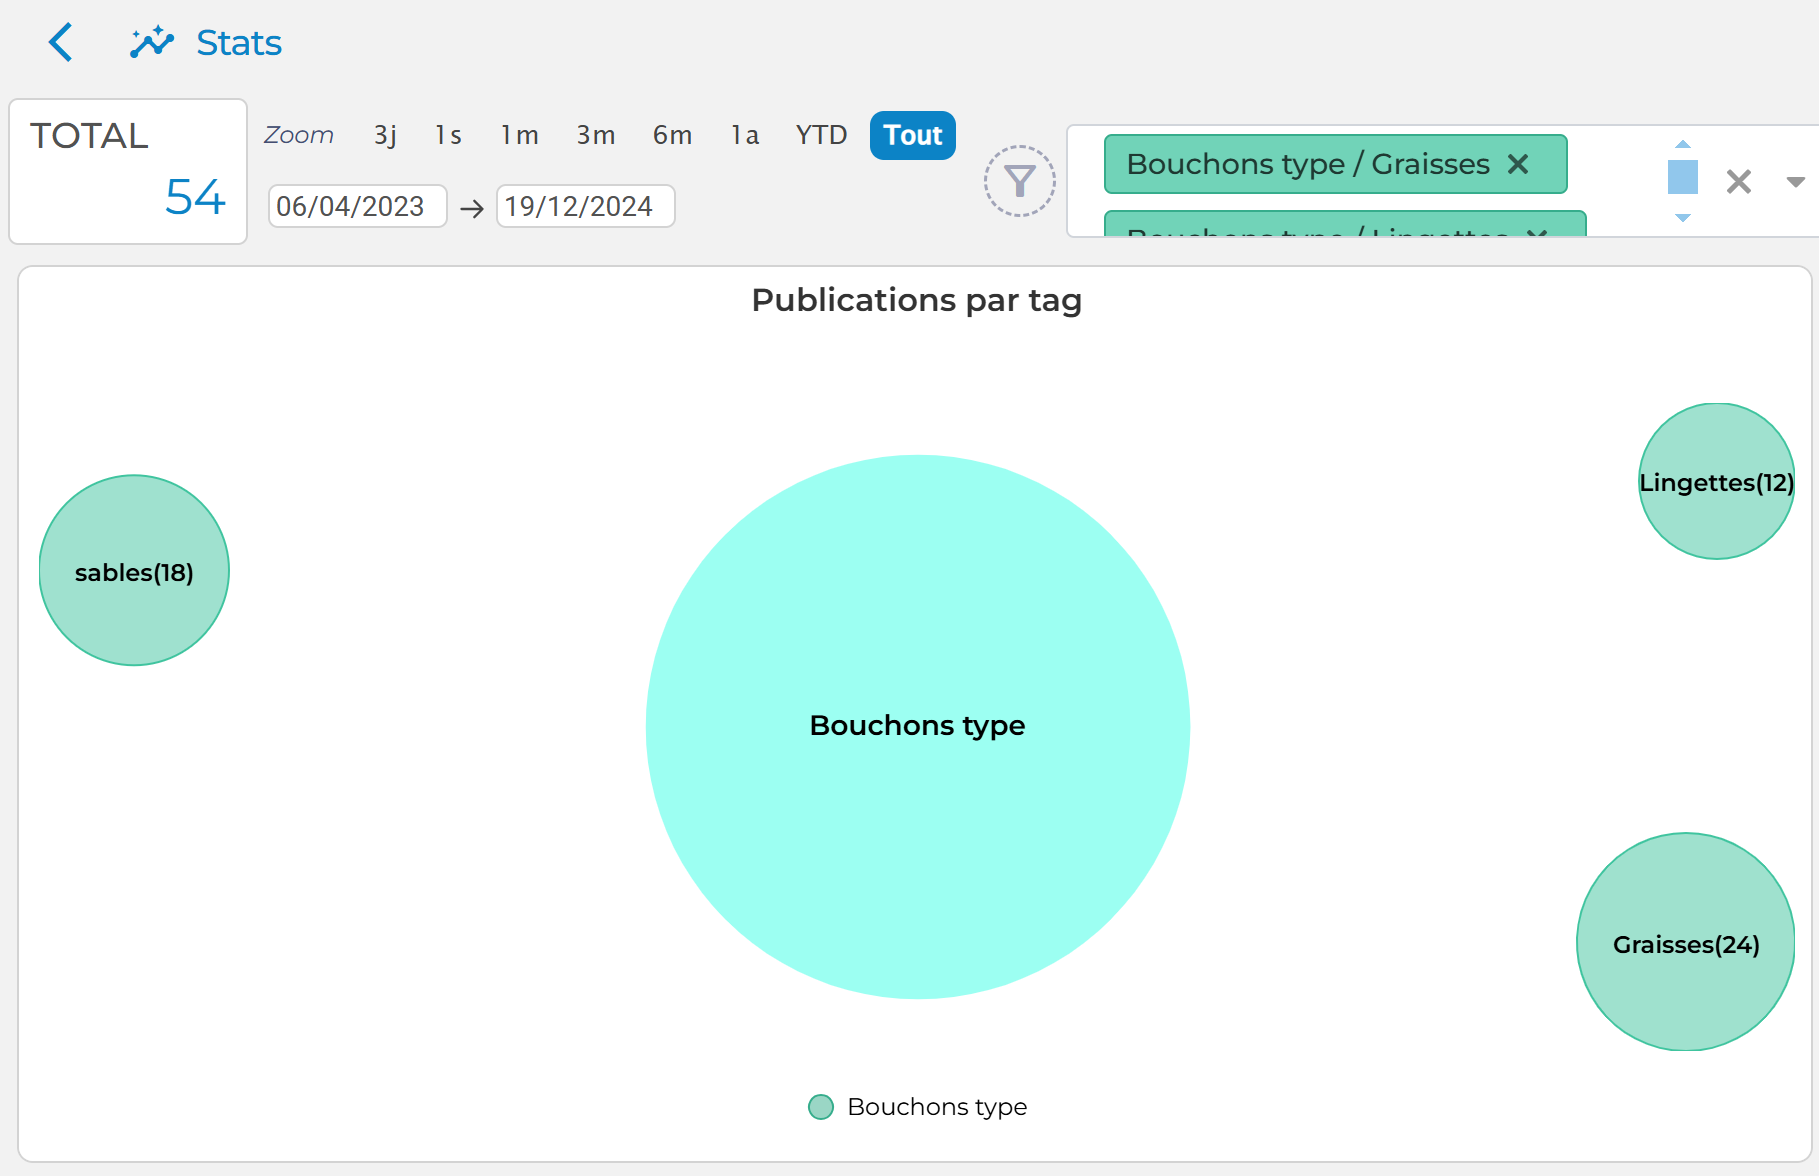Click the tag list scrollbar thumb
This screenshot has width=1819, height=1176.
point(1682,177)
